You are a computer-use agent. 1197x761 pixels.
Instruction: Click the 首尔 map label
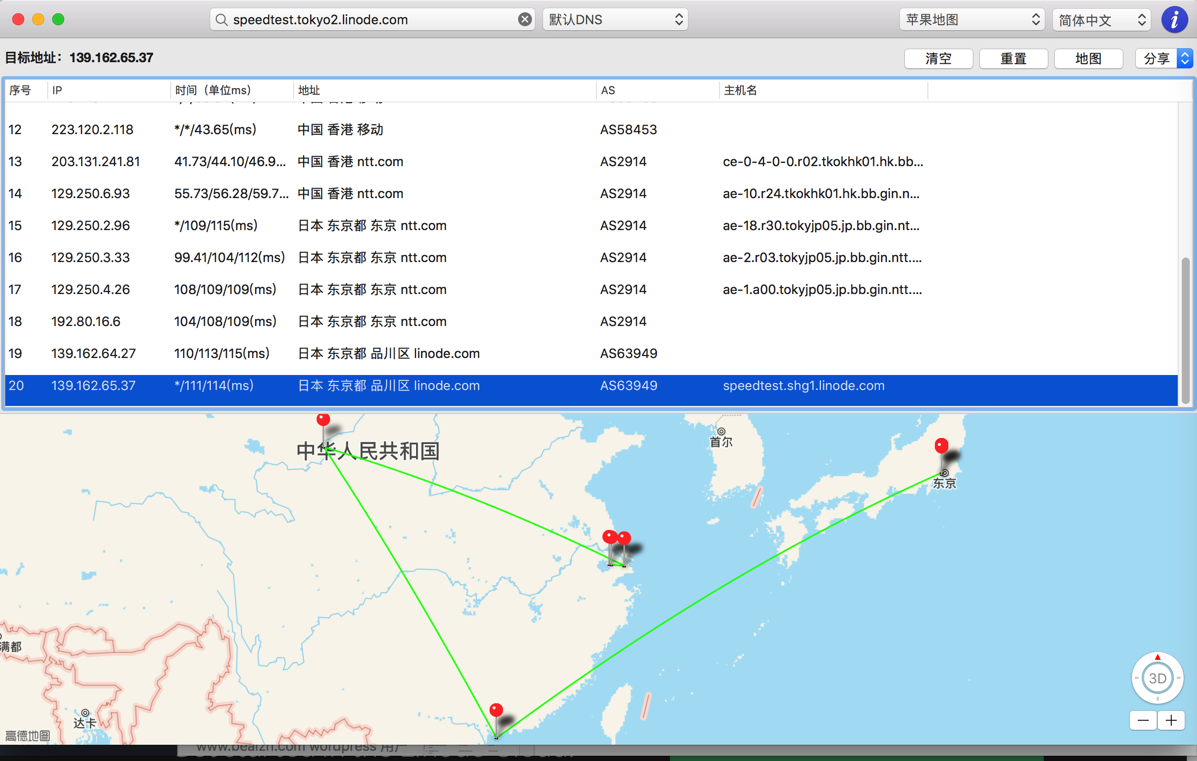pyautogui.click(x=721, y=442)
